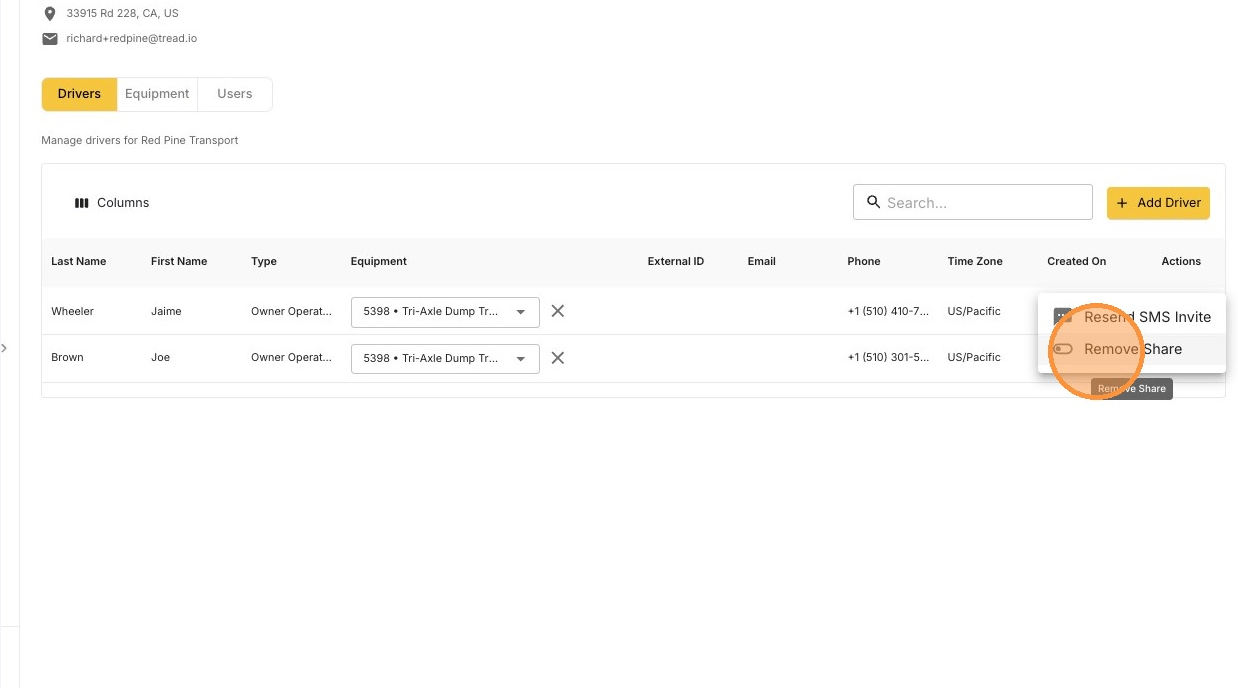Select the Jaime first name cell
The height and width of the screenshot is (688, 1238).
(x=166, y=312)
